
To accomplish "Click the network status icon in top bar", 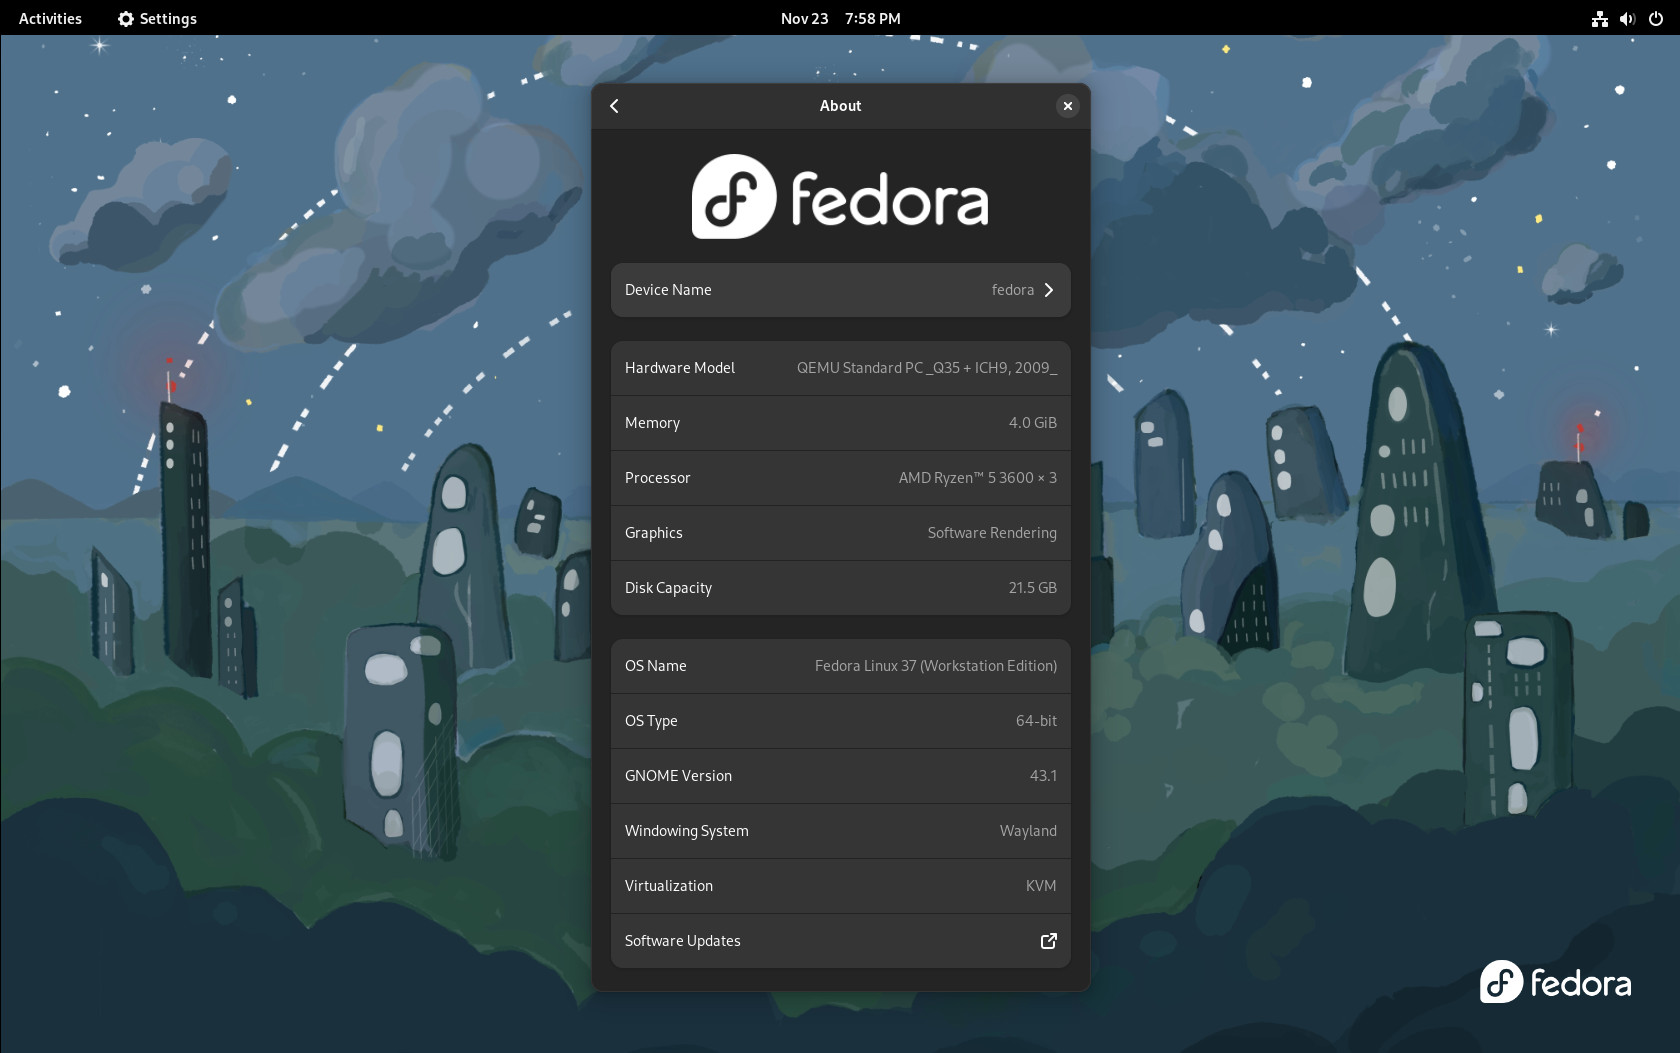I will (1600, 18).
